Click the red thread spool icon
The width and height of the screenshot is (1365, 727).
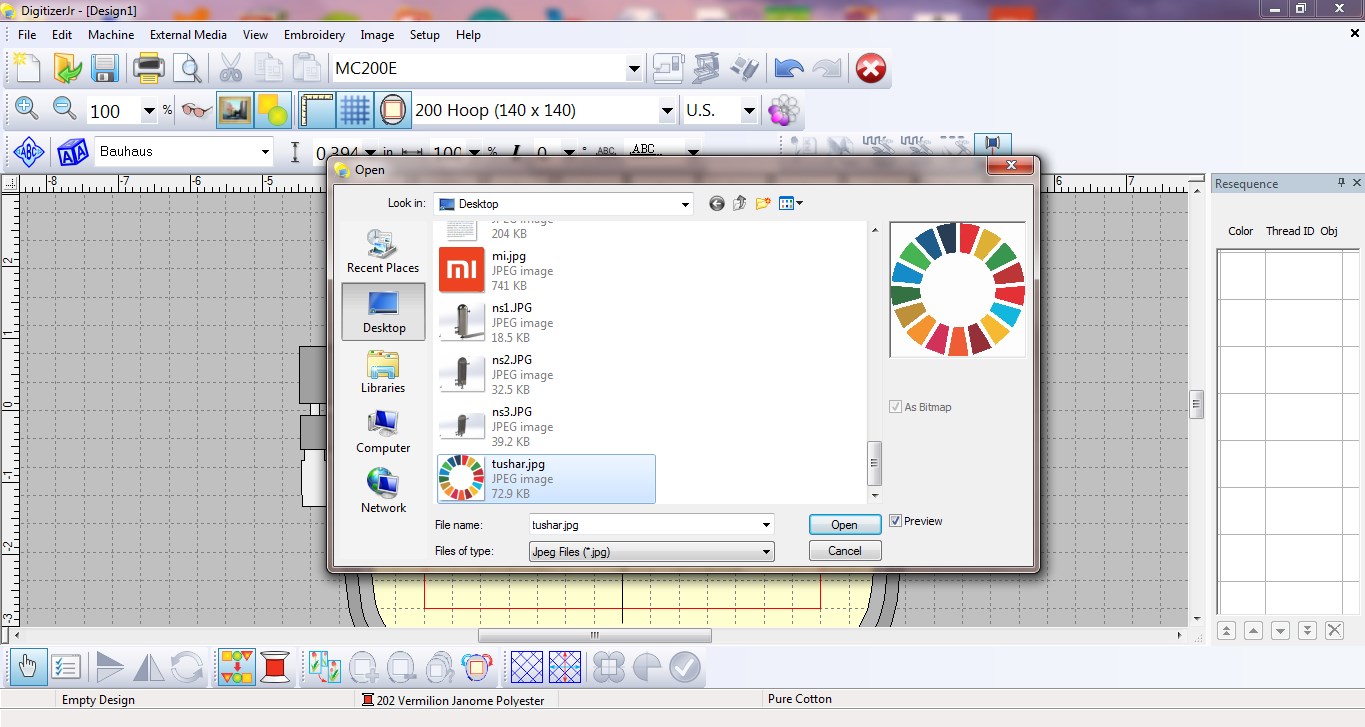point(276,666)
